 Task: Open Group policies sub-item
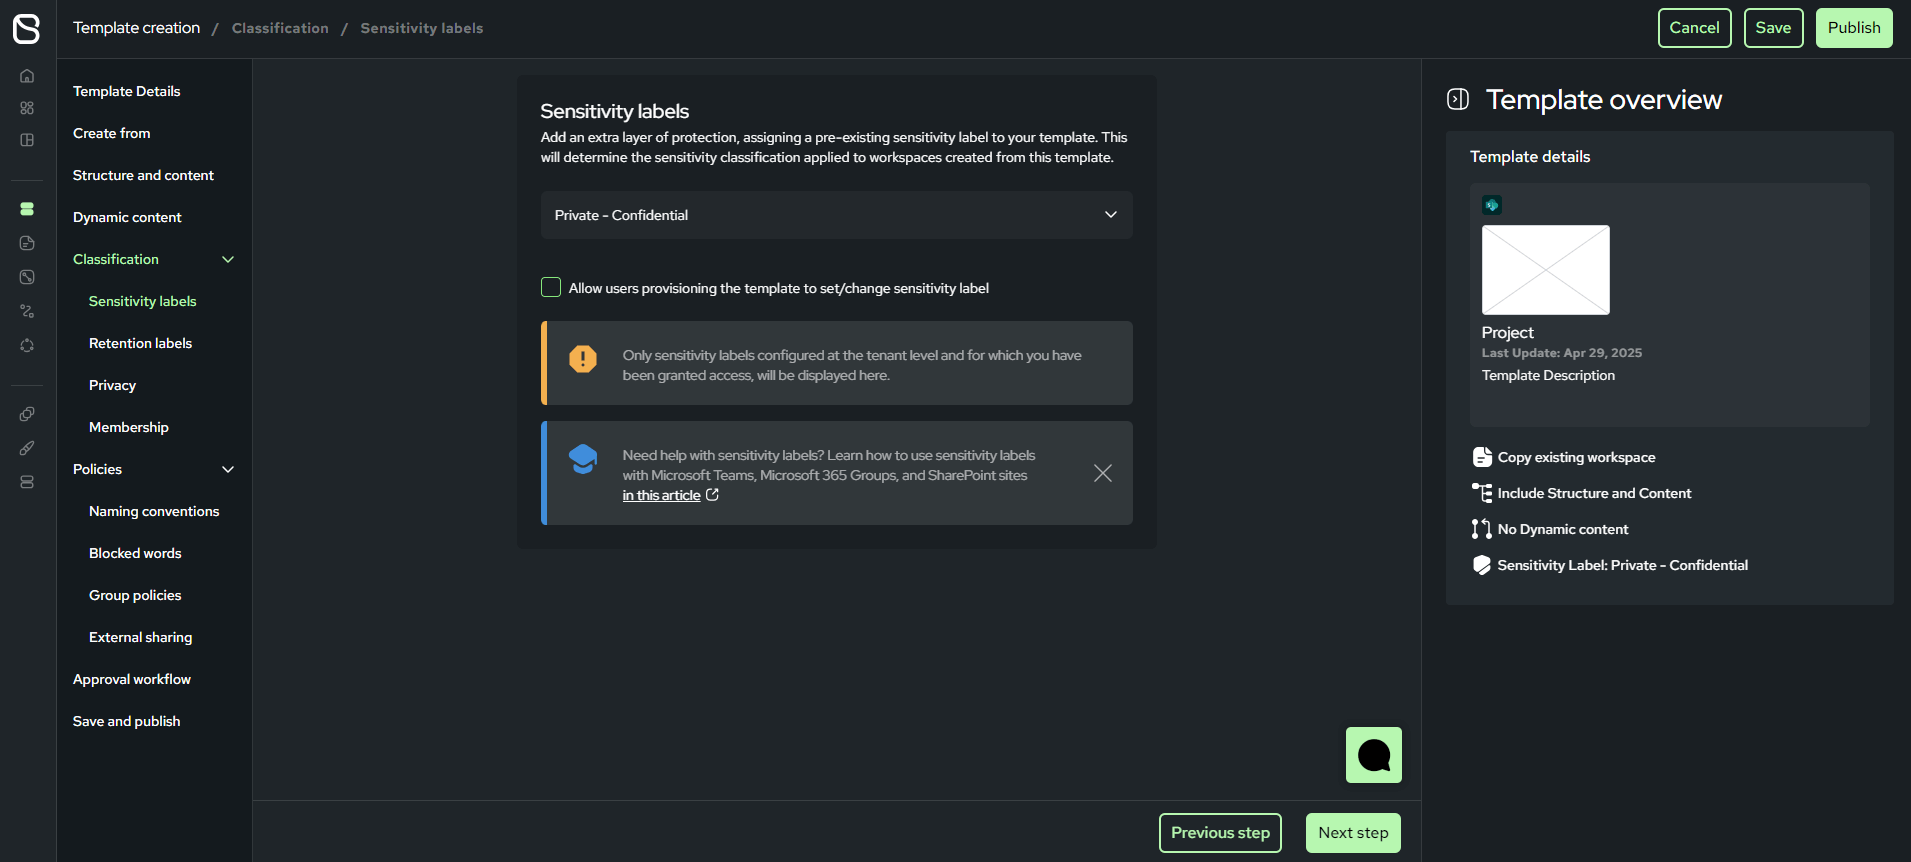click(x=135, y=595)
